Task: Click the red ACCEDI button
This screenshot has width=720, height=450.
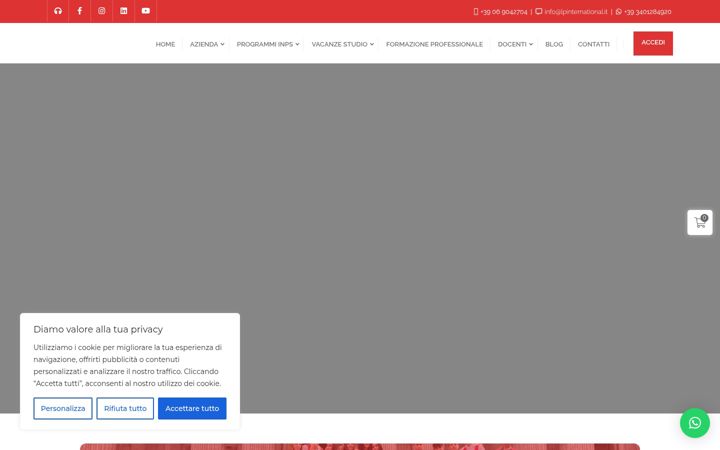Action: click(653, 43)
